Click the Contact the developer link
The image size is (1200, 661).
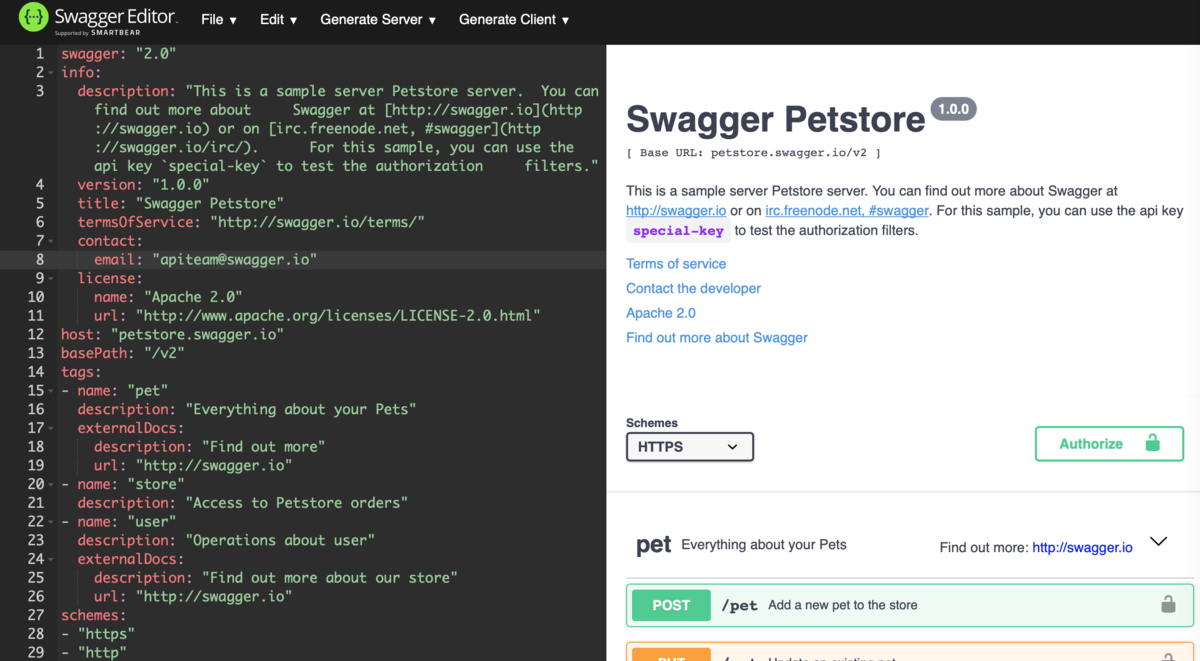click(x=693, y=288)
